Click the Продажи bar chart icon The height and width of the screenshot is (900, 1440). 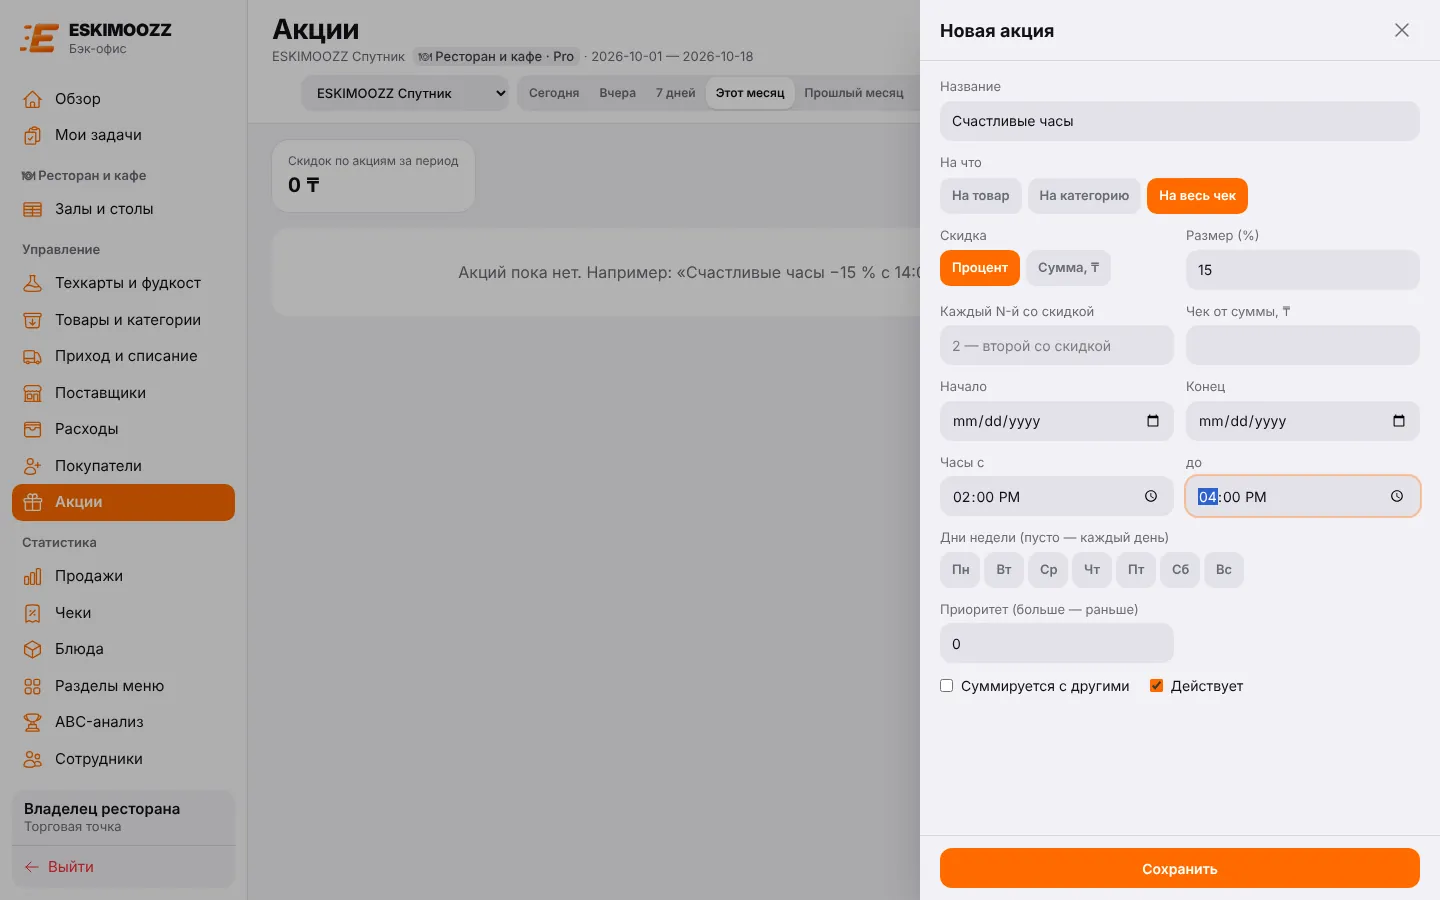click(x=33, y=576)
